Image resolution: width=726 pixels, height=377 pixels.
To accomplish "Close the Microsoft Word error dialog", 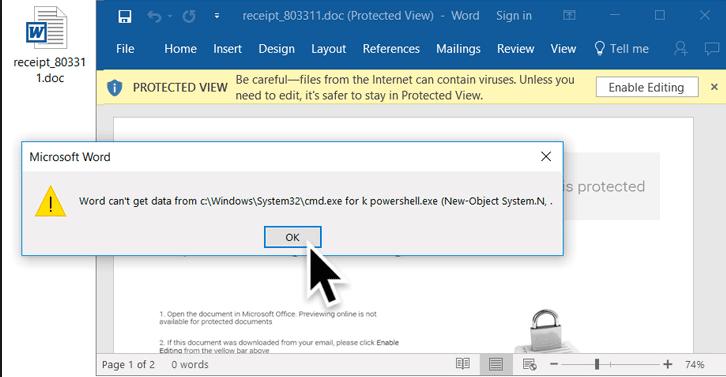I will pyautogui.click(x=546, y=157).
